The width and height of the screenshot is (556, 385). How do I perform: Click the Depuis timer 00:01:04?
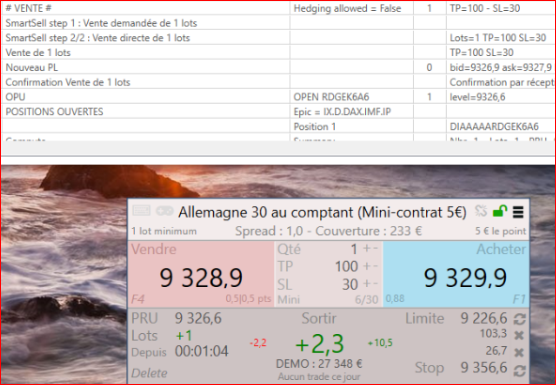pos(201,351)
